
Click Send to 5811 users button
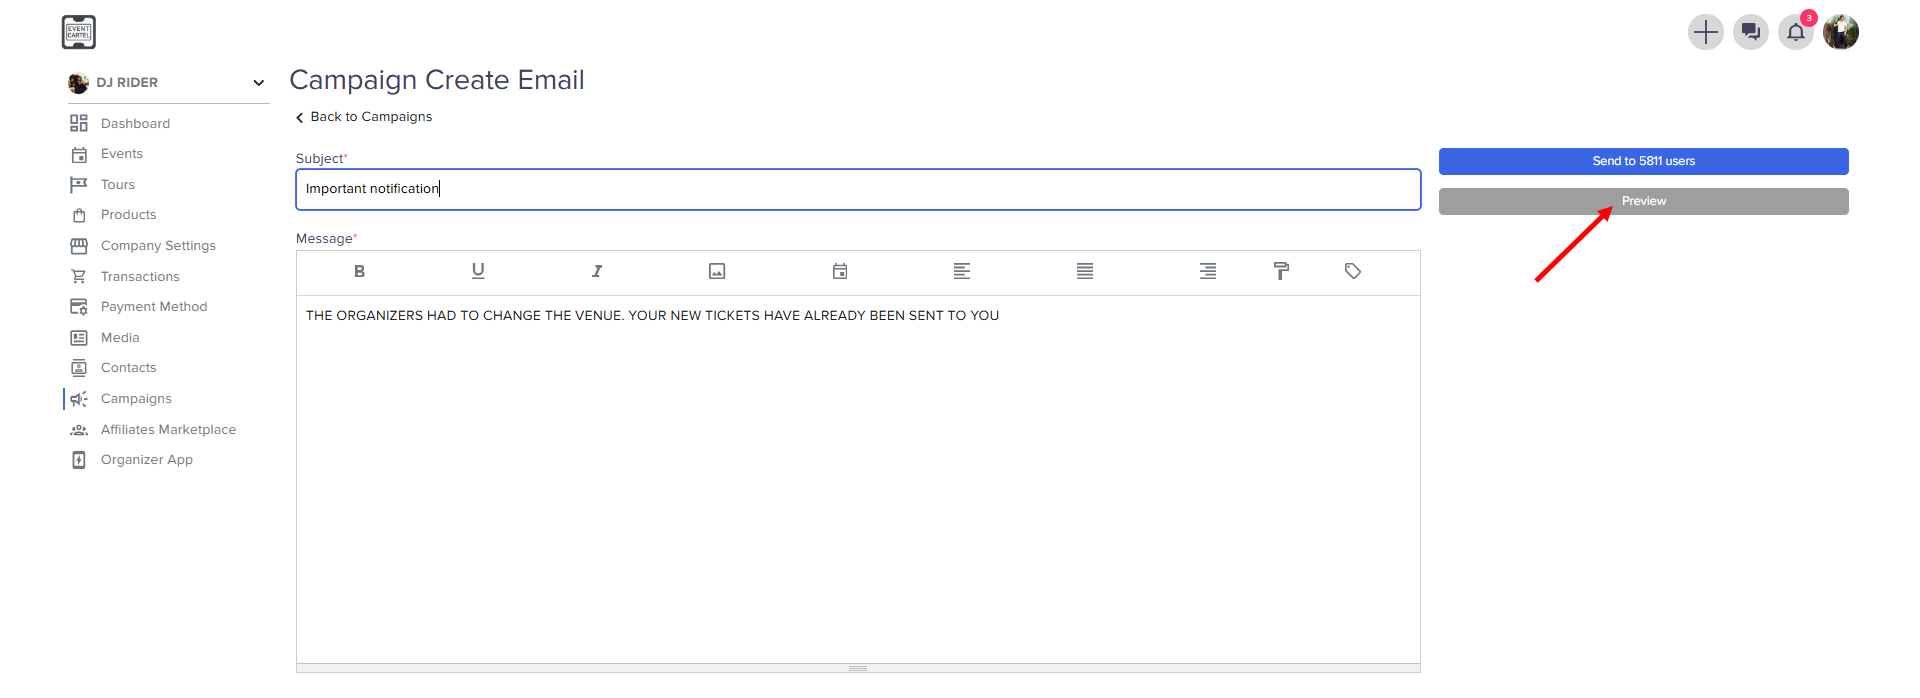click(1643, 161)
